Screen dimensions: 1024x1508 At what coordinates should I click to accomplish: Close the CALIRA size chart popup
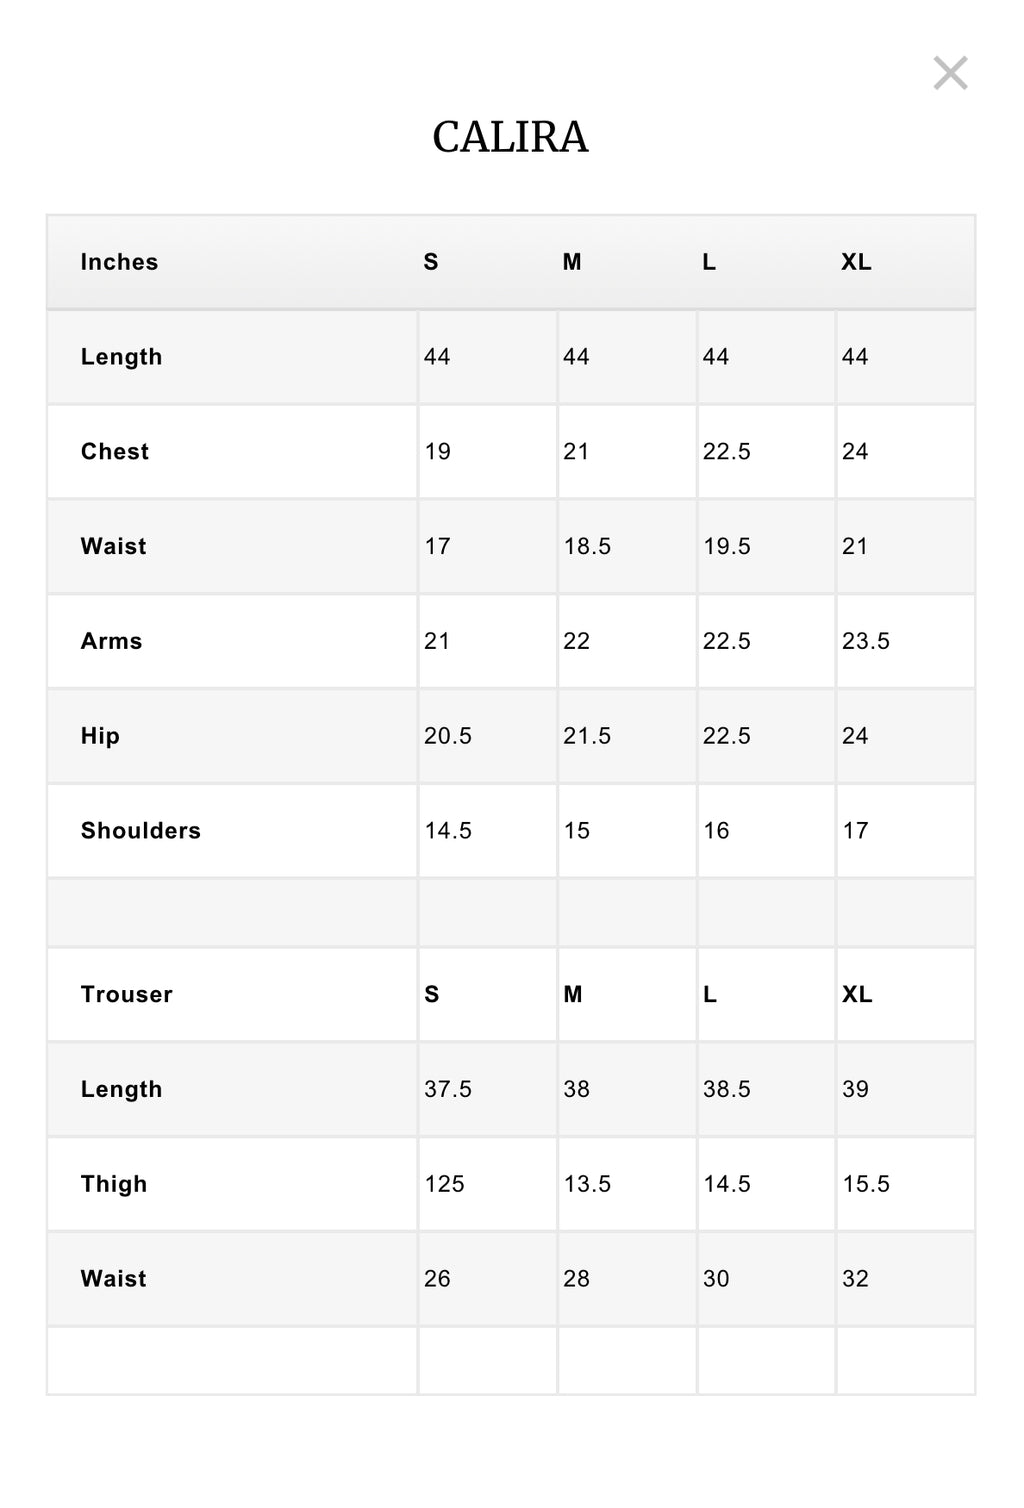click(x=950, y=73)
